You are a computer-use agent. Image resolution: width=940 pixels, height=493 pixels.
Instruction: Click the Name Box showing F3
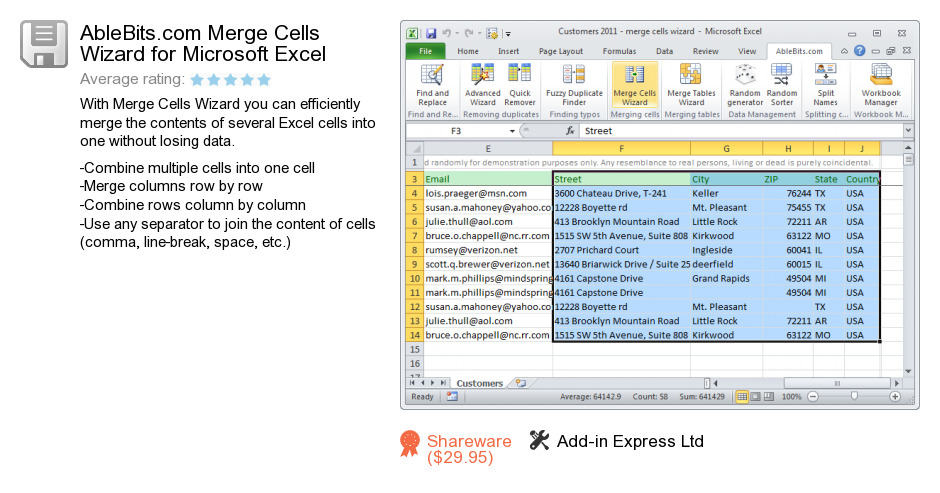click(x=457, y=131)
